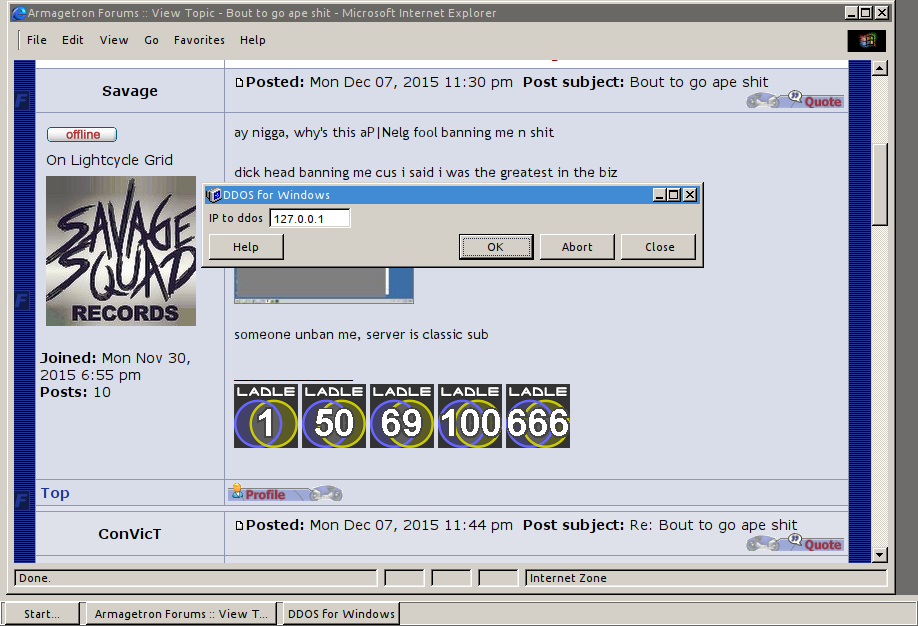Image resolution: width=918 pixels, height=626 pixels.
Task: Open the Favorites menu
Action: coord(199,40)
